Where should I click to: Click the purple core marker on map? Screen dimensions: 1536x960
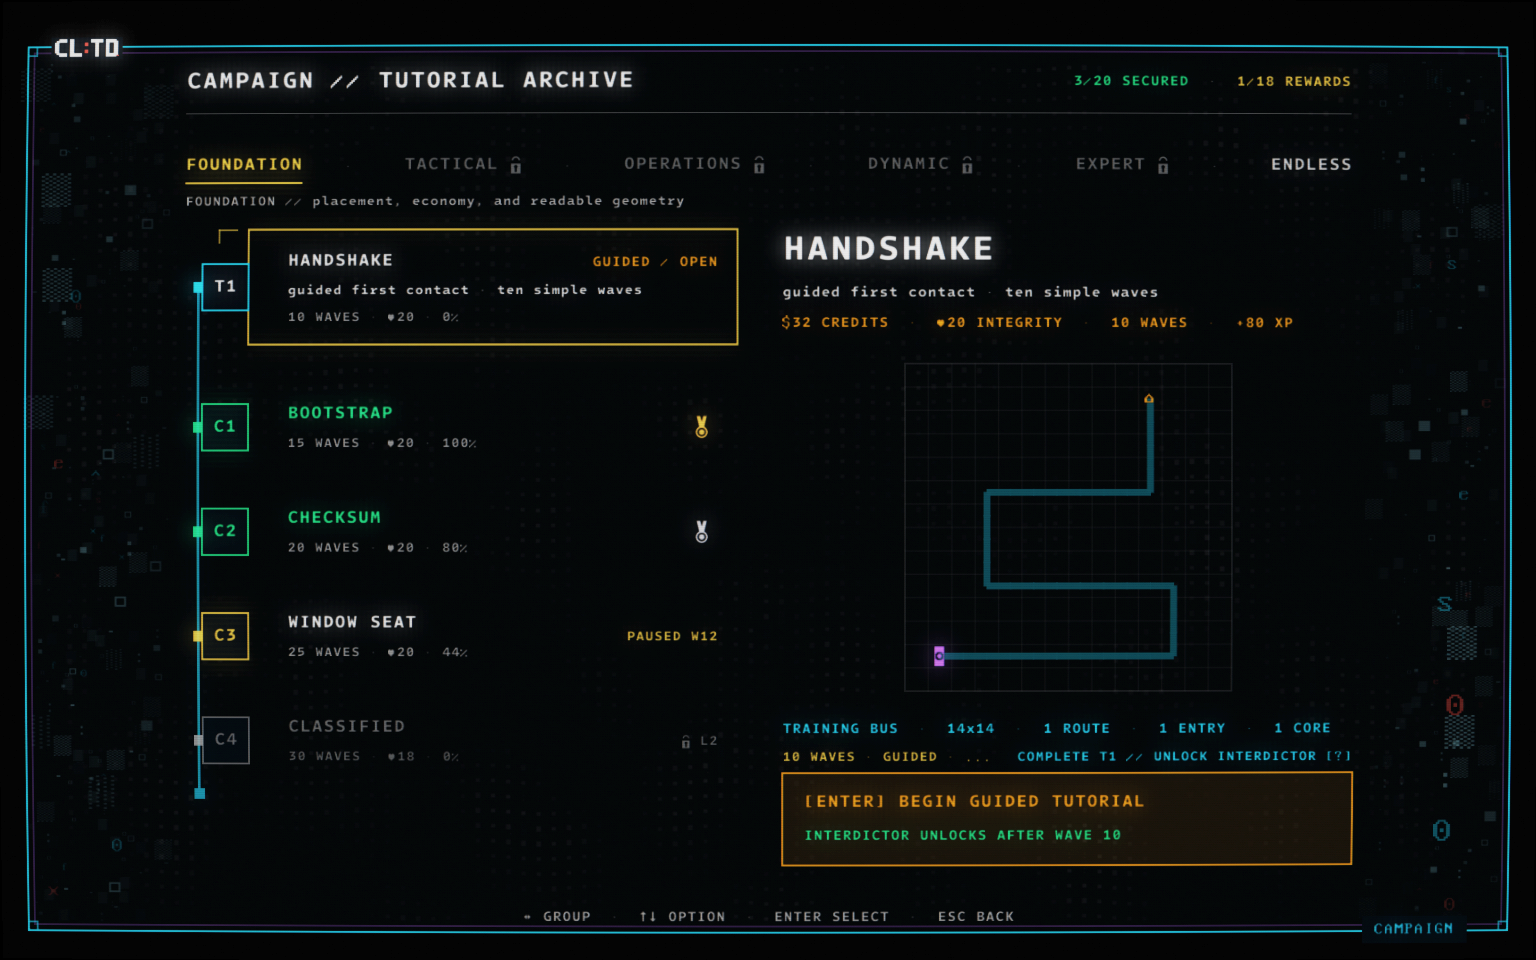click(939, 656)
